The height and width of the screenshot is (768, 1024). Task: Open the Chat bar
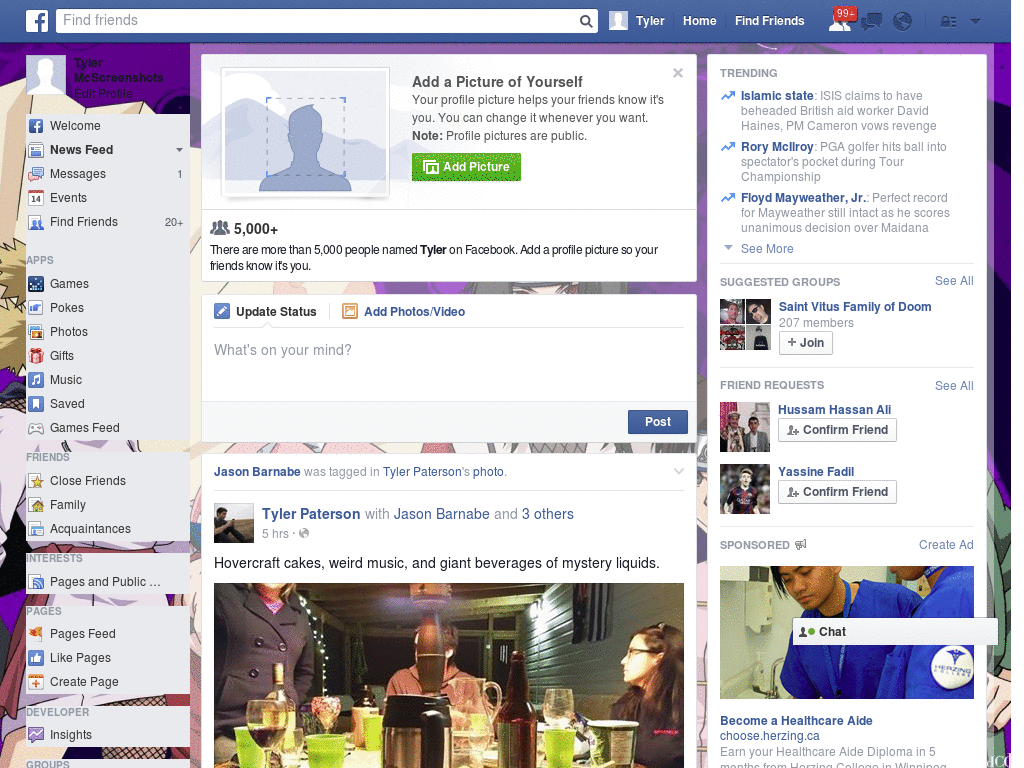pyautogui.click(x=895, y=632)
